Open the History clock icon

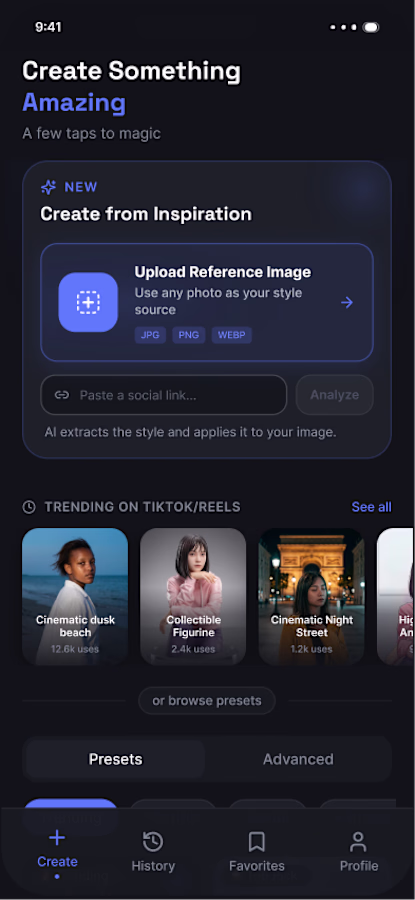pos(153,842)
